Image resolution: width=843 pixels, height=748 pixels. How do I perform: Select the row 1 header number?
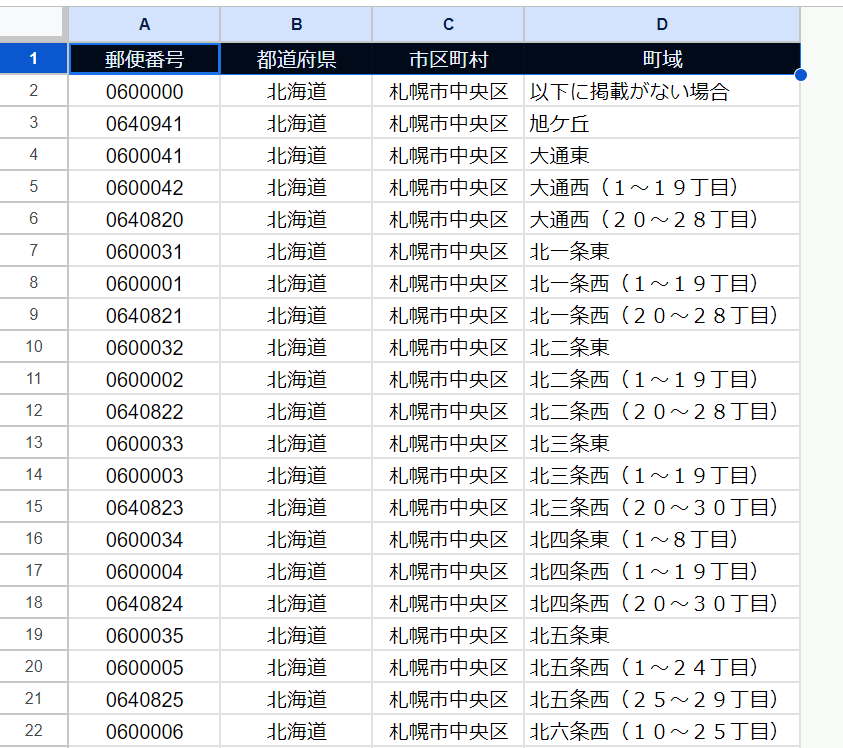tap(34, 59)
